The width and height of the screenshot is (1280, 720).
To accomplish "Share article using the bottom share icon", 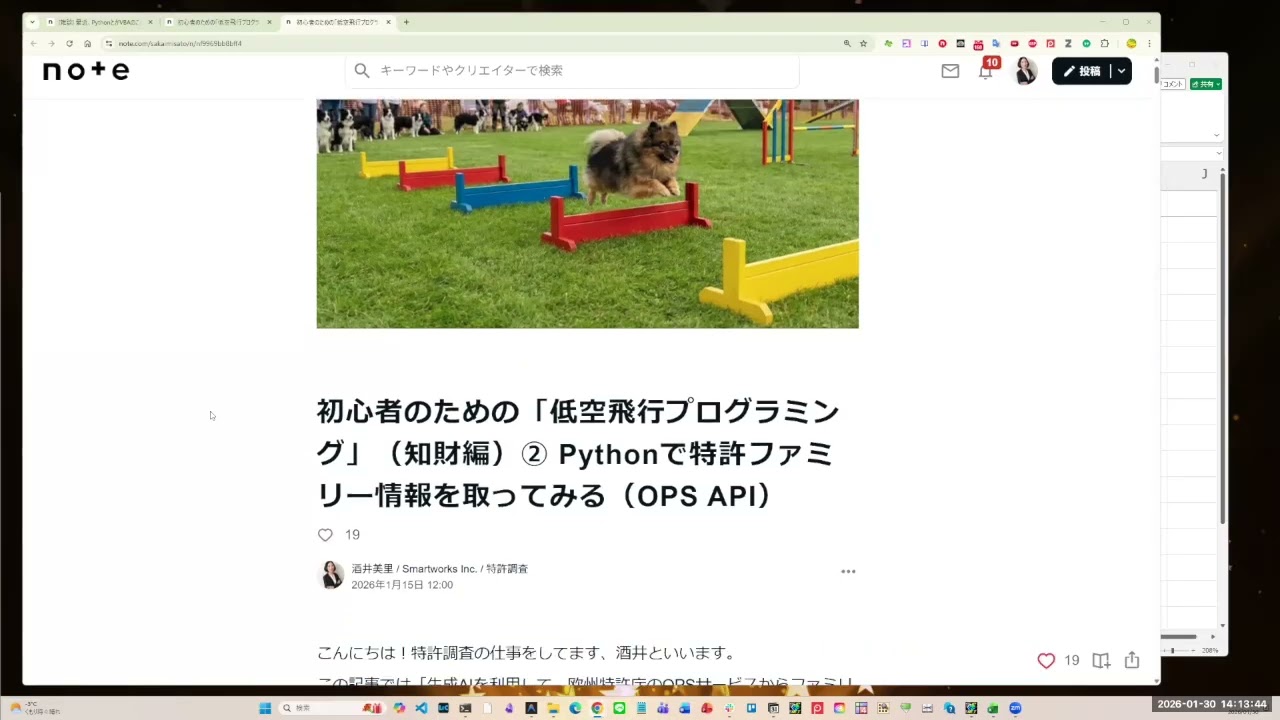I will pos(1132,660).
